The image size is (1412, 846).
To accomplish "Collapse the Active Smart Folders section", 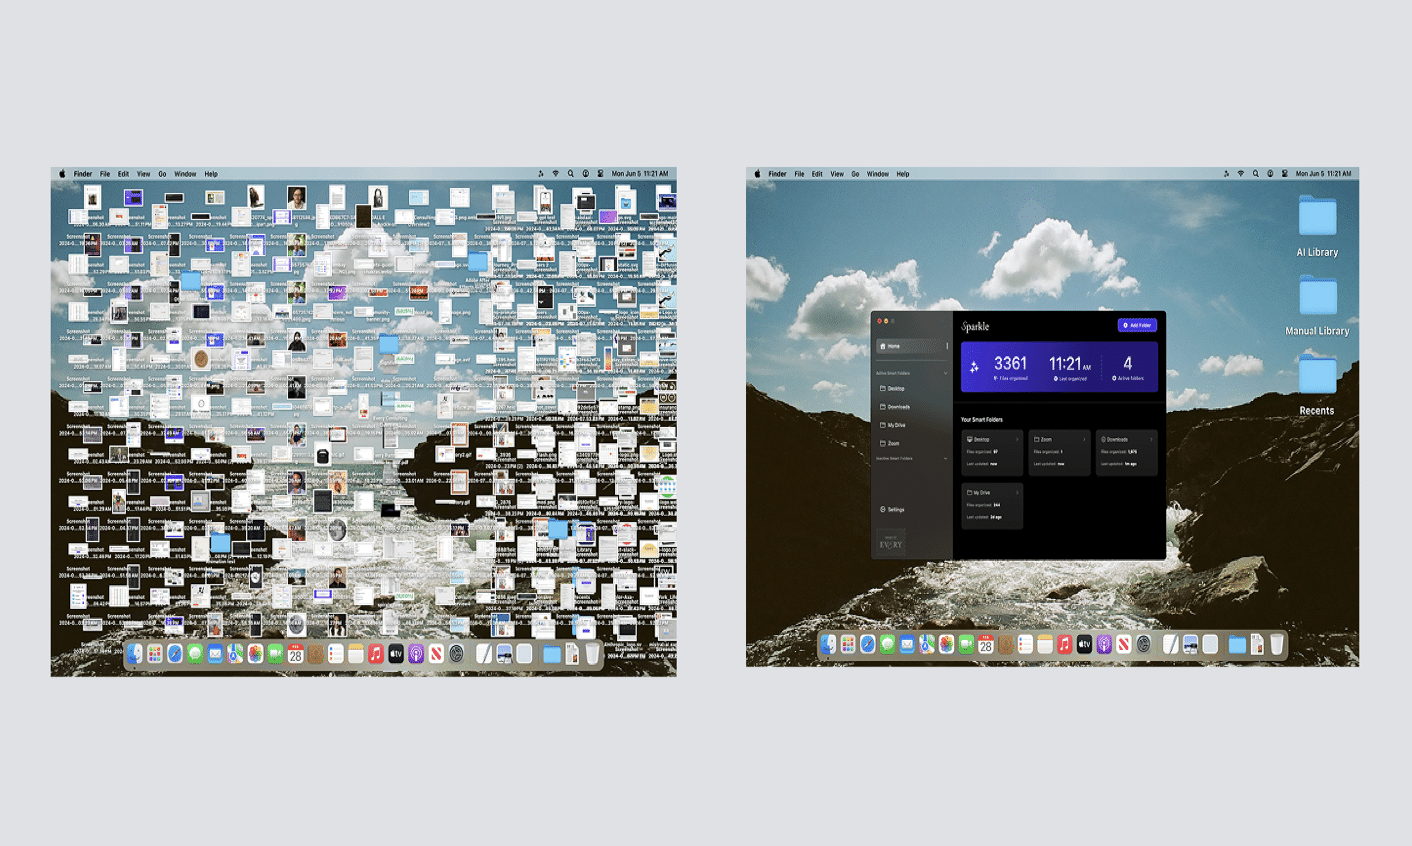I will coord(945,373).
